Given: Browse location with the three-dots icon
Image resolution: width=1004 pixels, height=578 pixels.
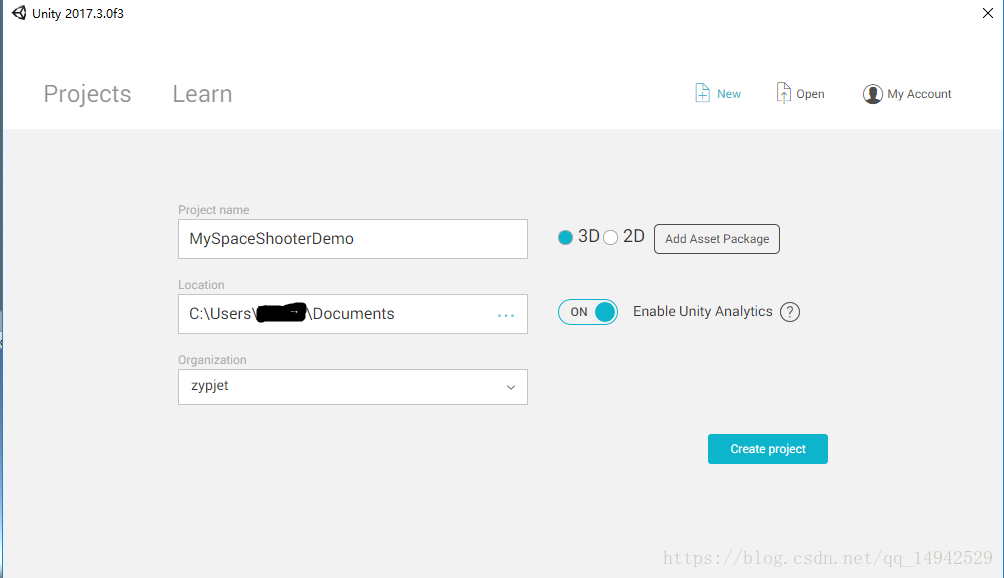Looking at the screenshot, I should click(x=506, y=316).
